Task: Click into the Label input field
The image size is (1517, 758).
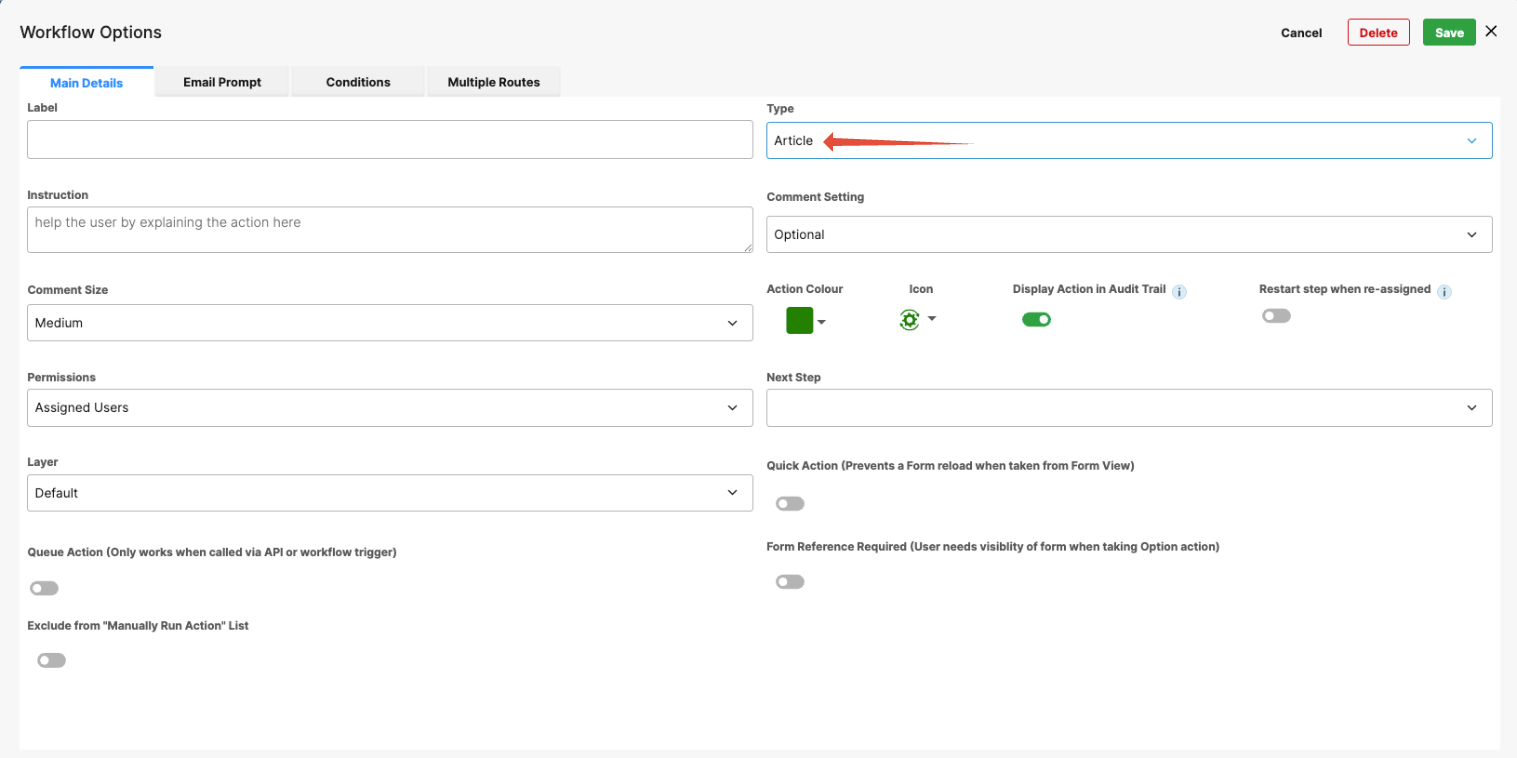Action: pyautogui.click(x=390, y=140)
